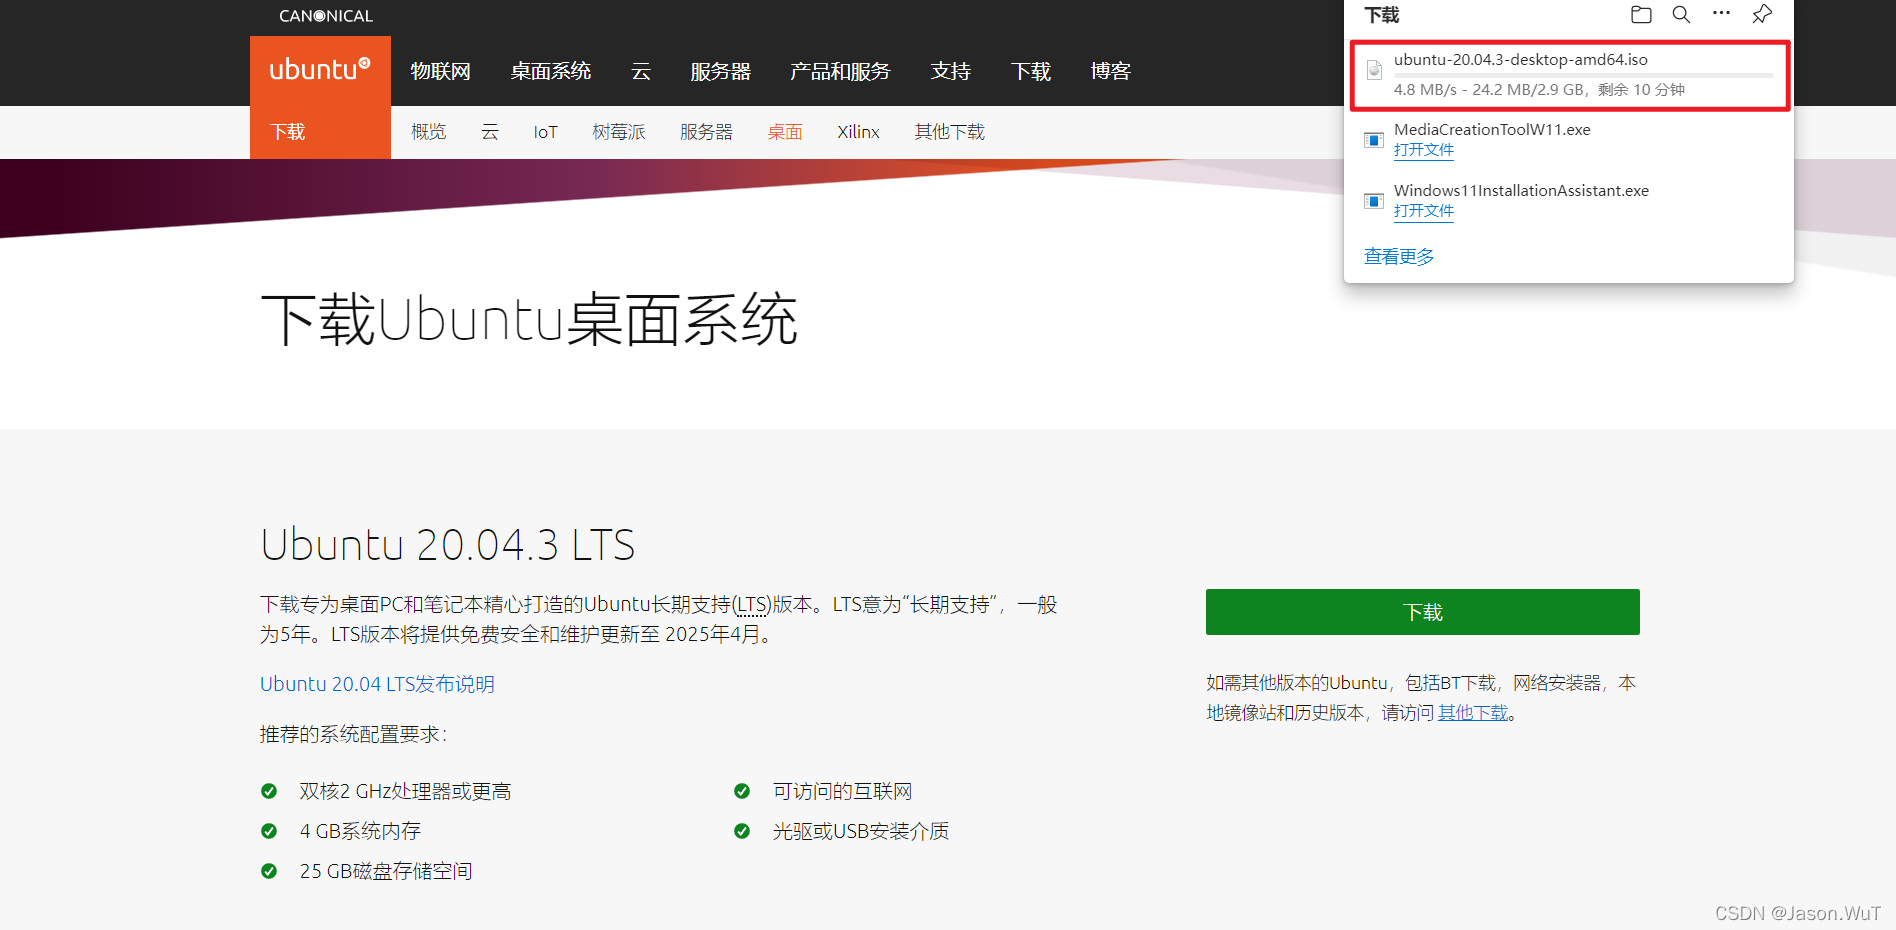The image size is (1896, 930).
Task: Select the 云 sub-navigation tab
Action: pyautogui.click(x=490, y=132)
